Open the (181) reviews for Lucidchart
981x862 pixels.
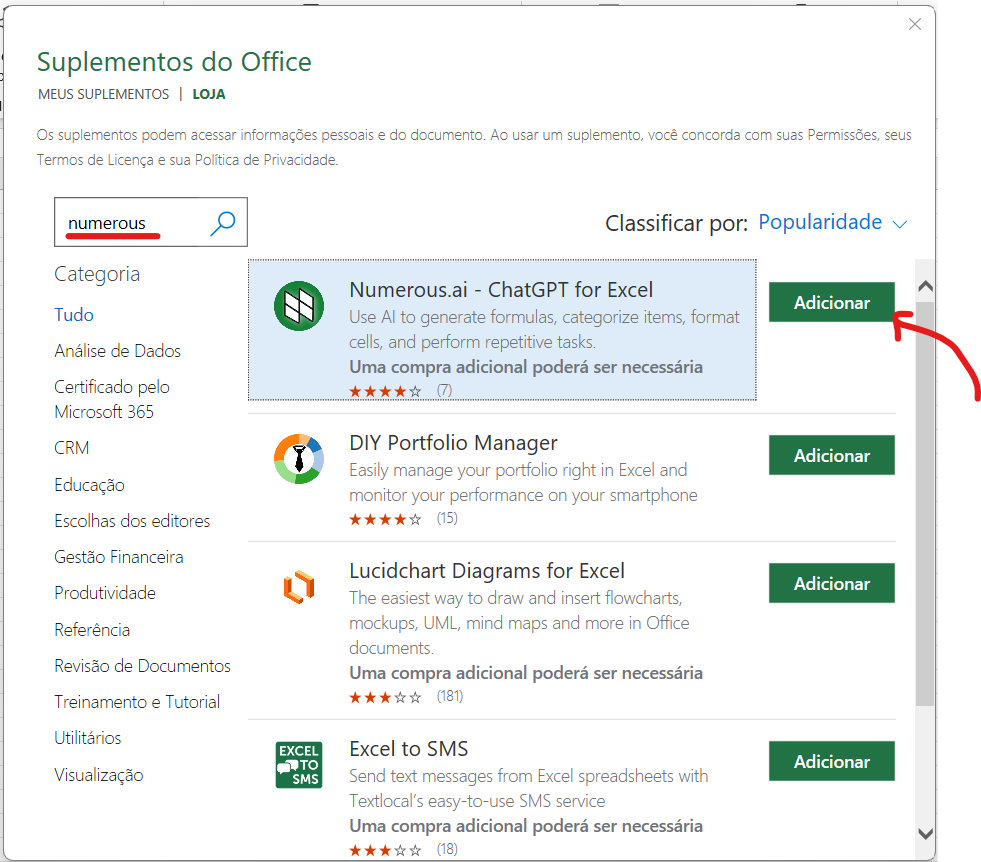449,695
